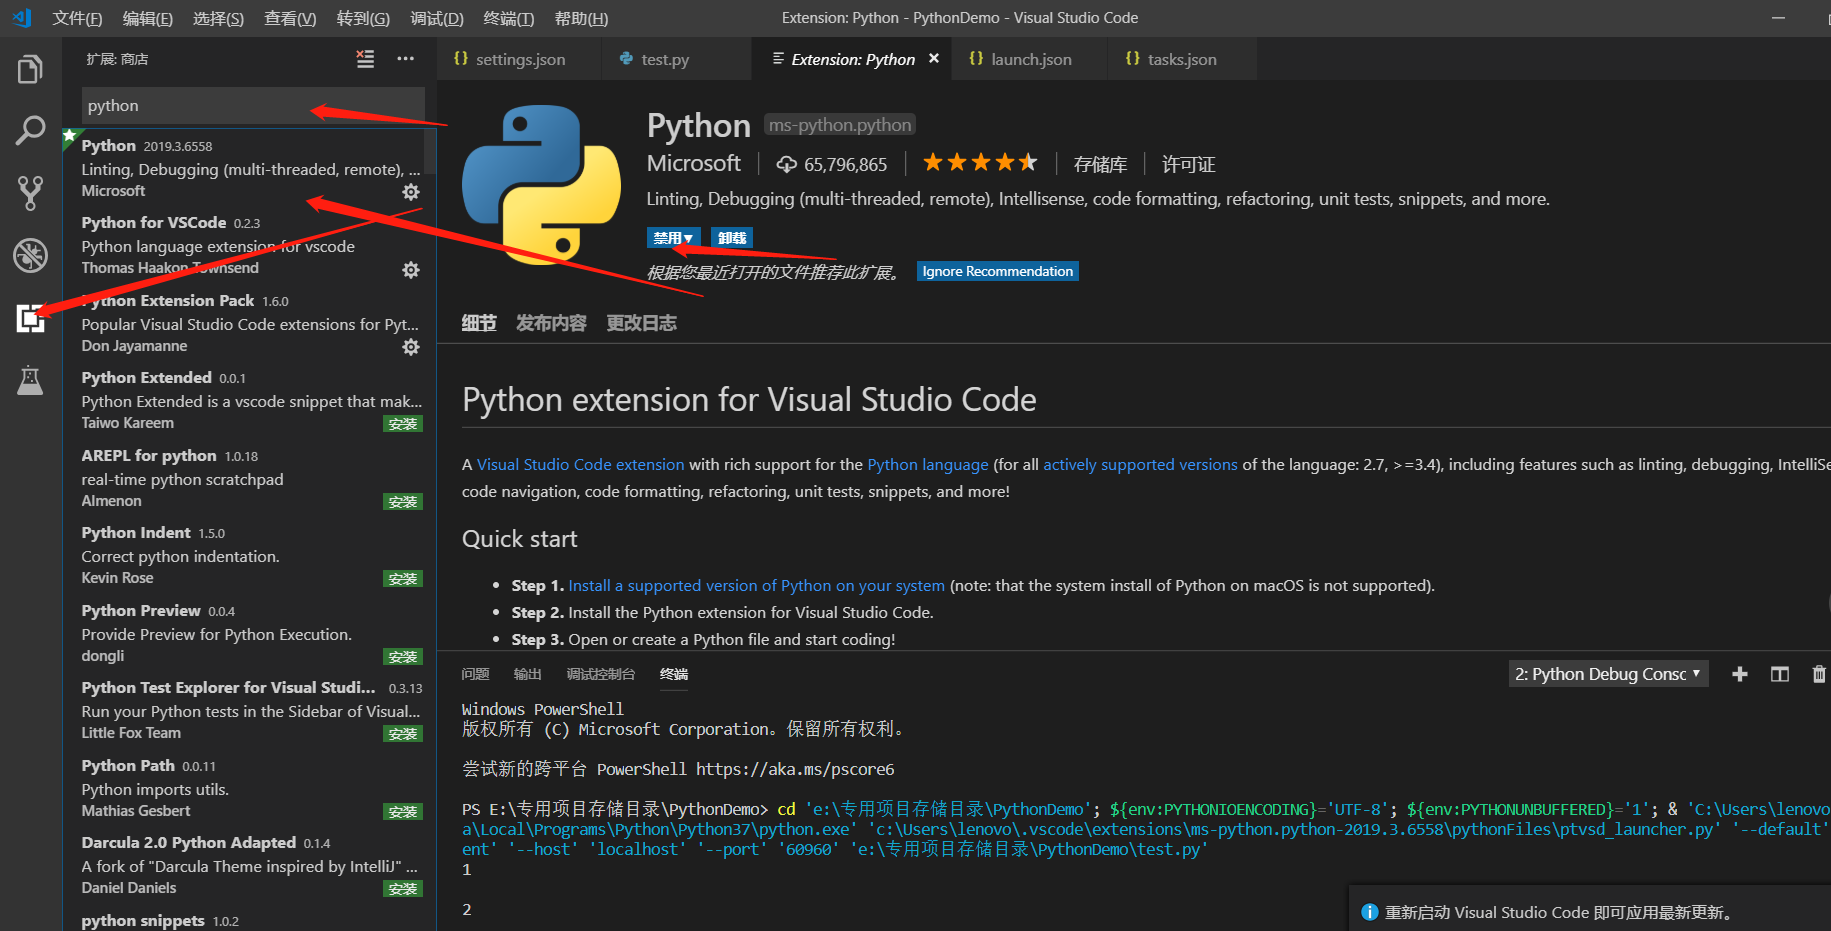Open actively supported versions link
This screenshot has height=931, width=1831.
click(1140, 464)
